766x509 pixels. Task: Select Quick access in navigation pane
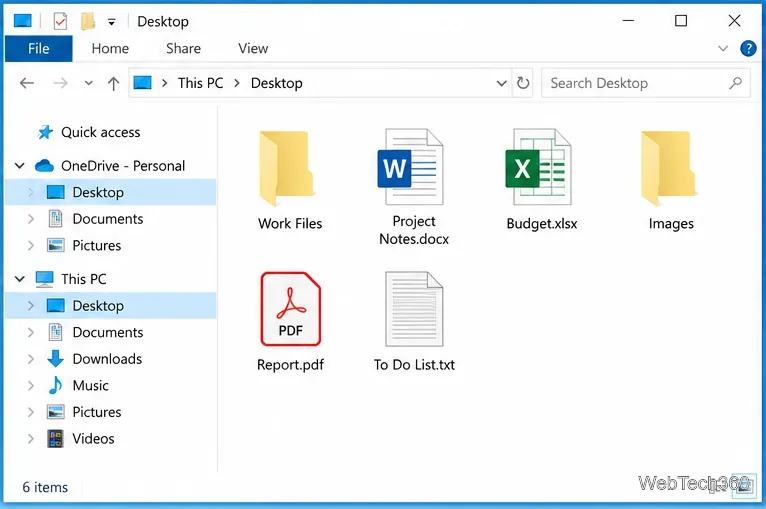coord(101,132)
